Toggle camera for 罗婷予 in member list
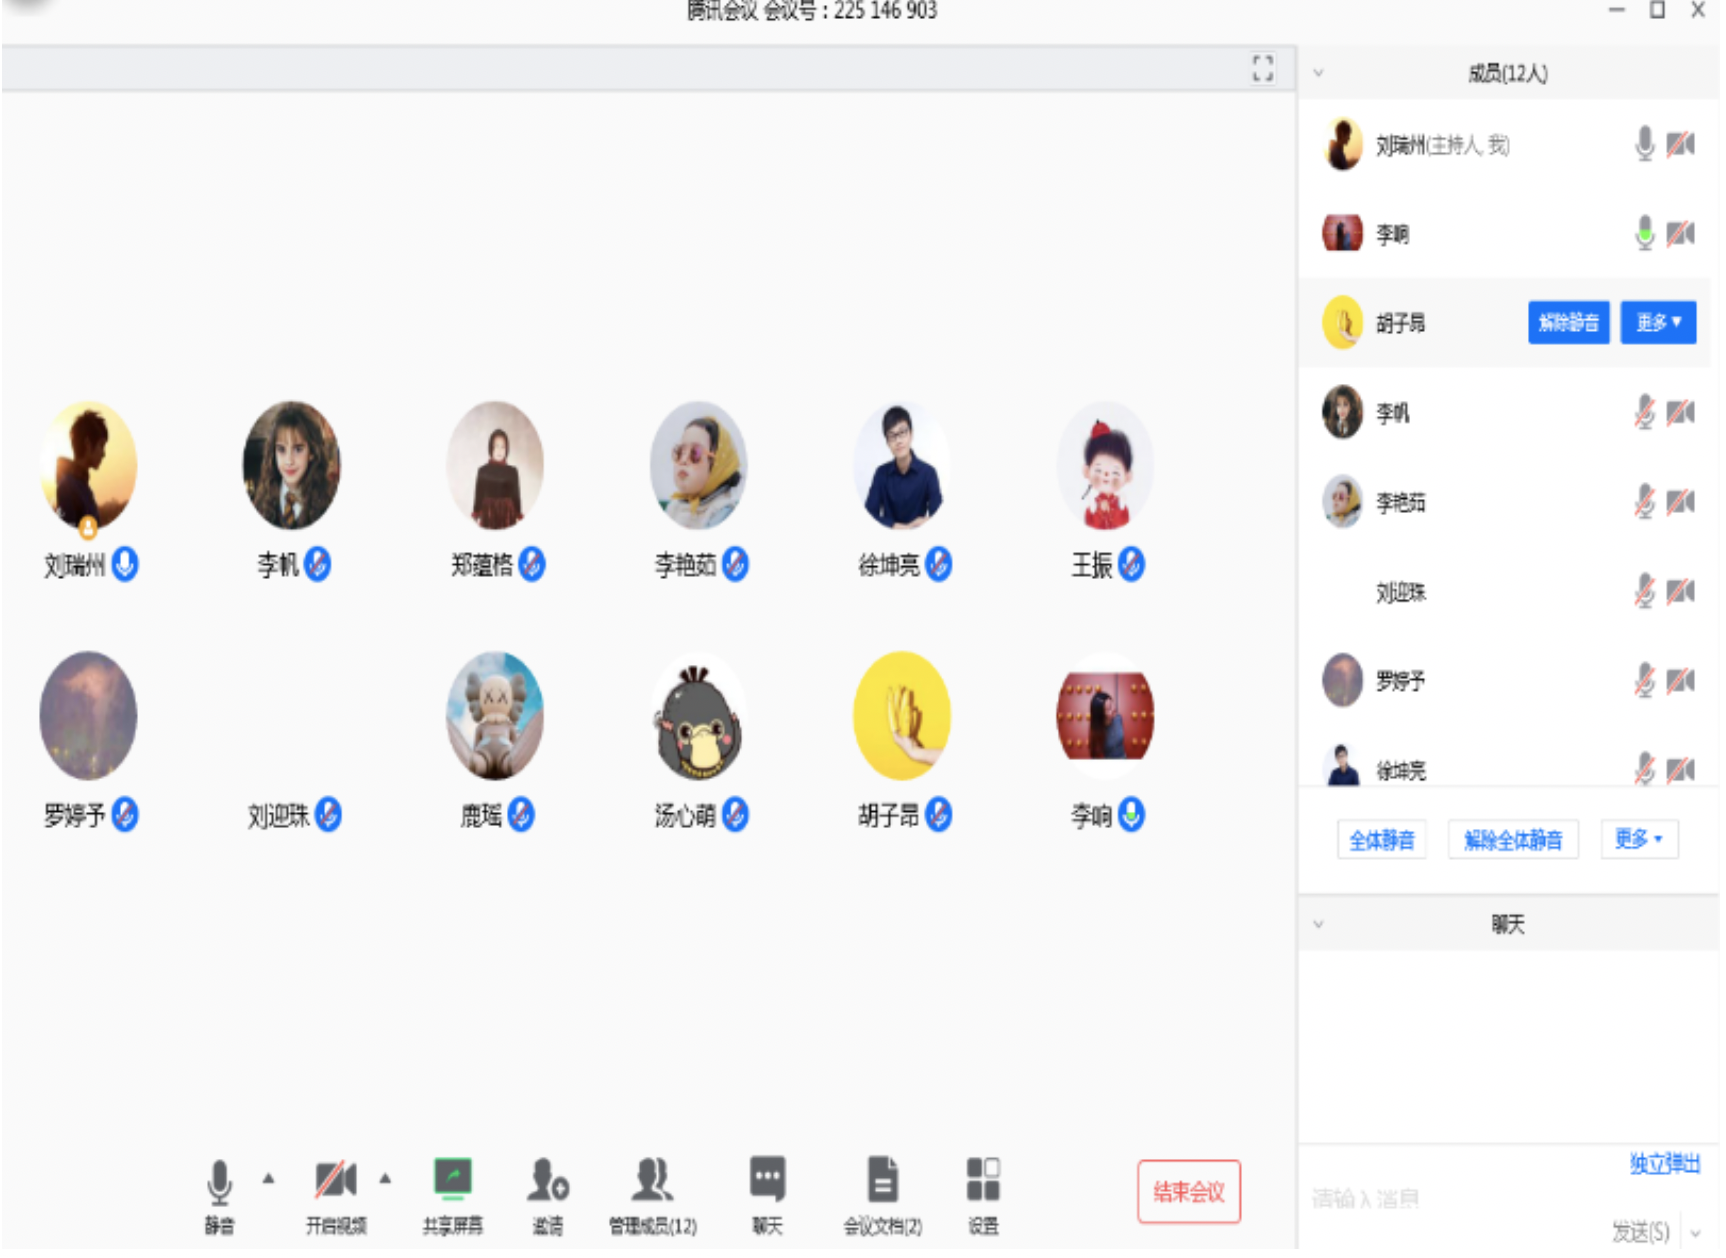This screenshot has height=1258, width=1726. pos(1680,681)
